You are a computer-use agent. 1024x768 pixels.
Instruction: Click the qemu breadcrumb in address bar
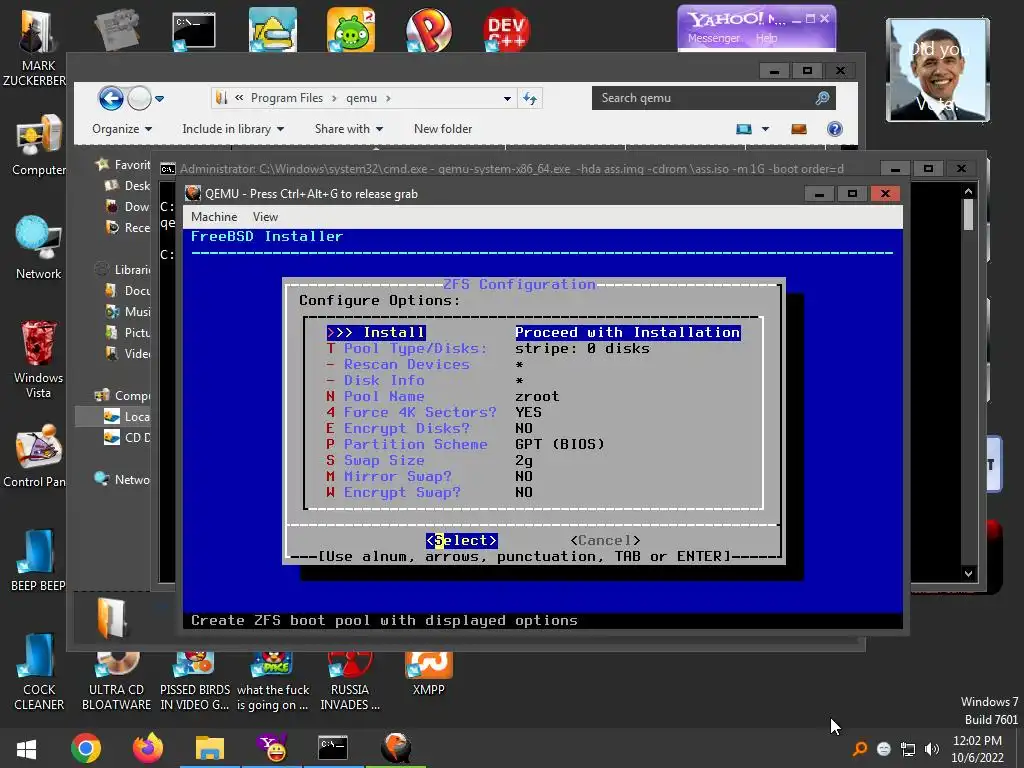361,98
